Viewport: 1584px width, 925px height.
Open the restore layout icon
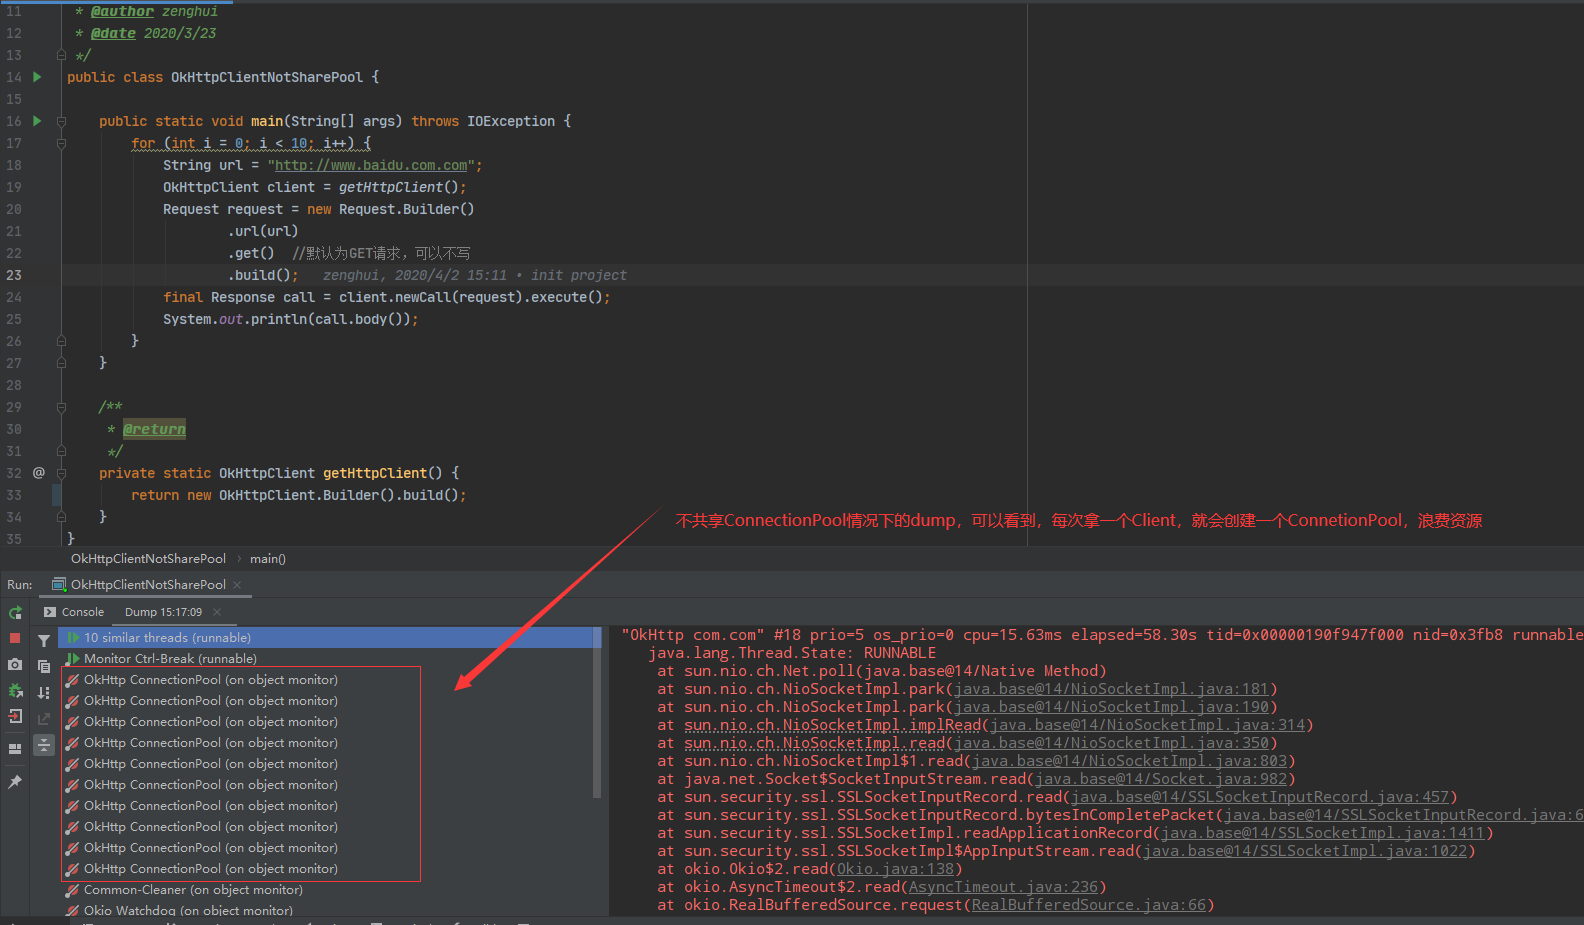click(15, 748)
